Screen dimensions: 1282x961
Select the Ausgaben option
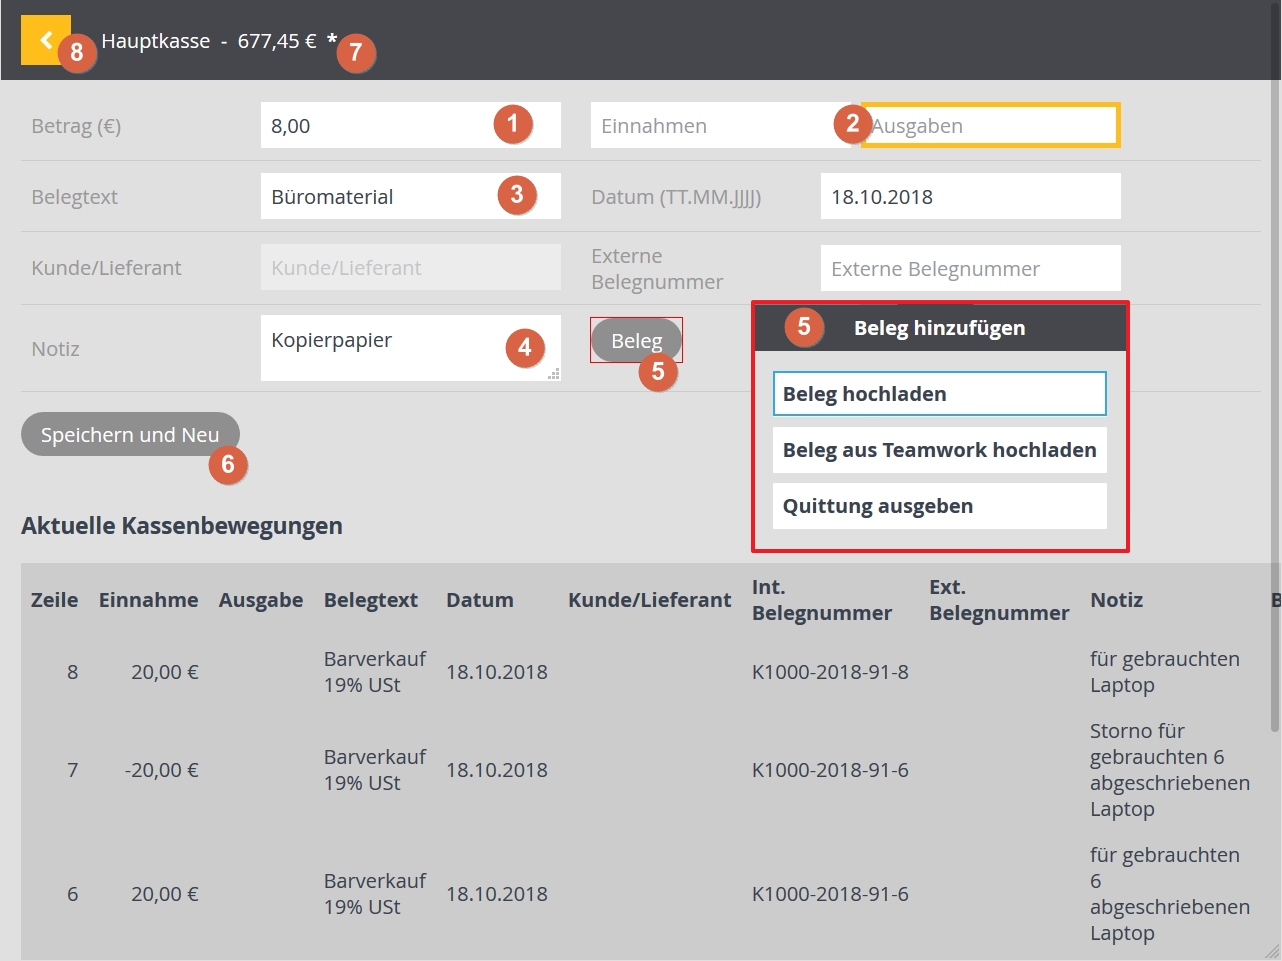(990, 125)
